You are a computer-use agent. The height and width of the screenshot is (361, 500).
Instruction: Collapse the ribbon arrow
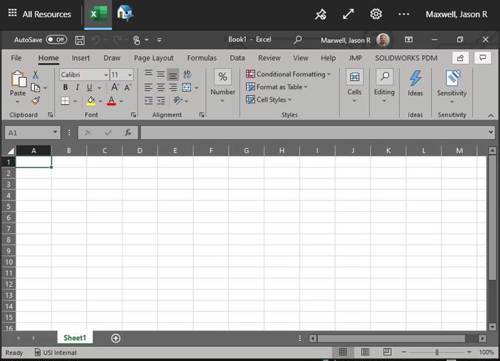pyautogui.click(x=491, y=115)
